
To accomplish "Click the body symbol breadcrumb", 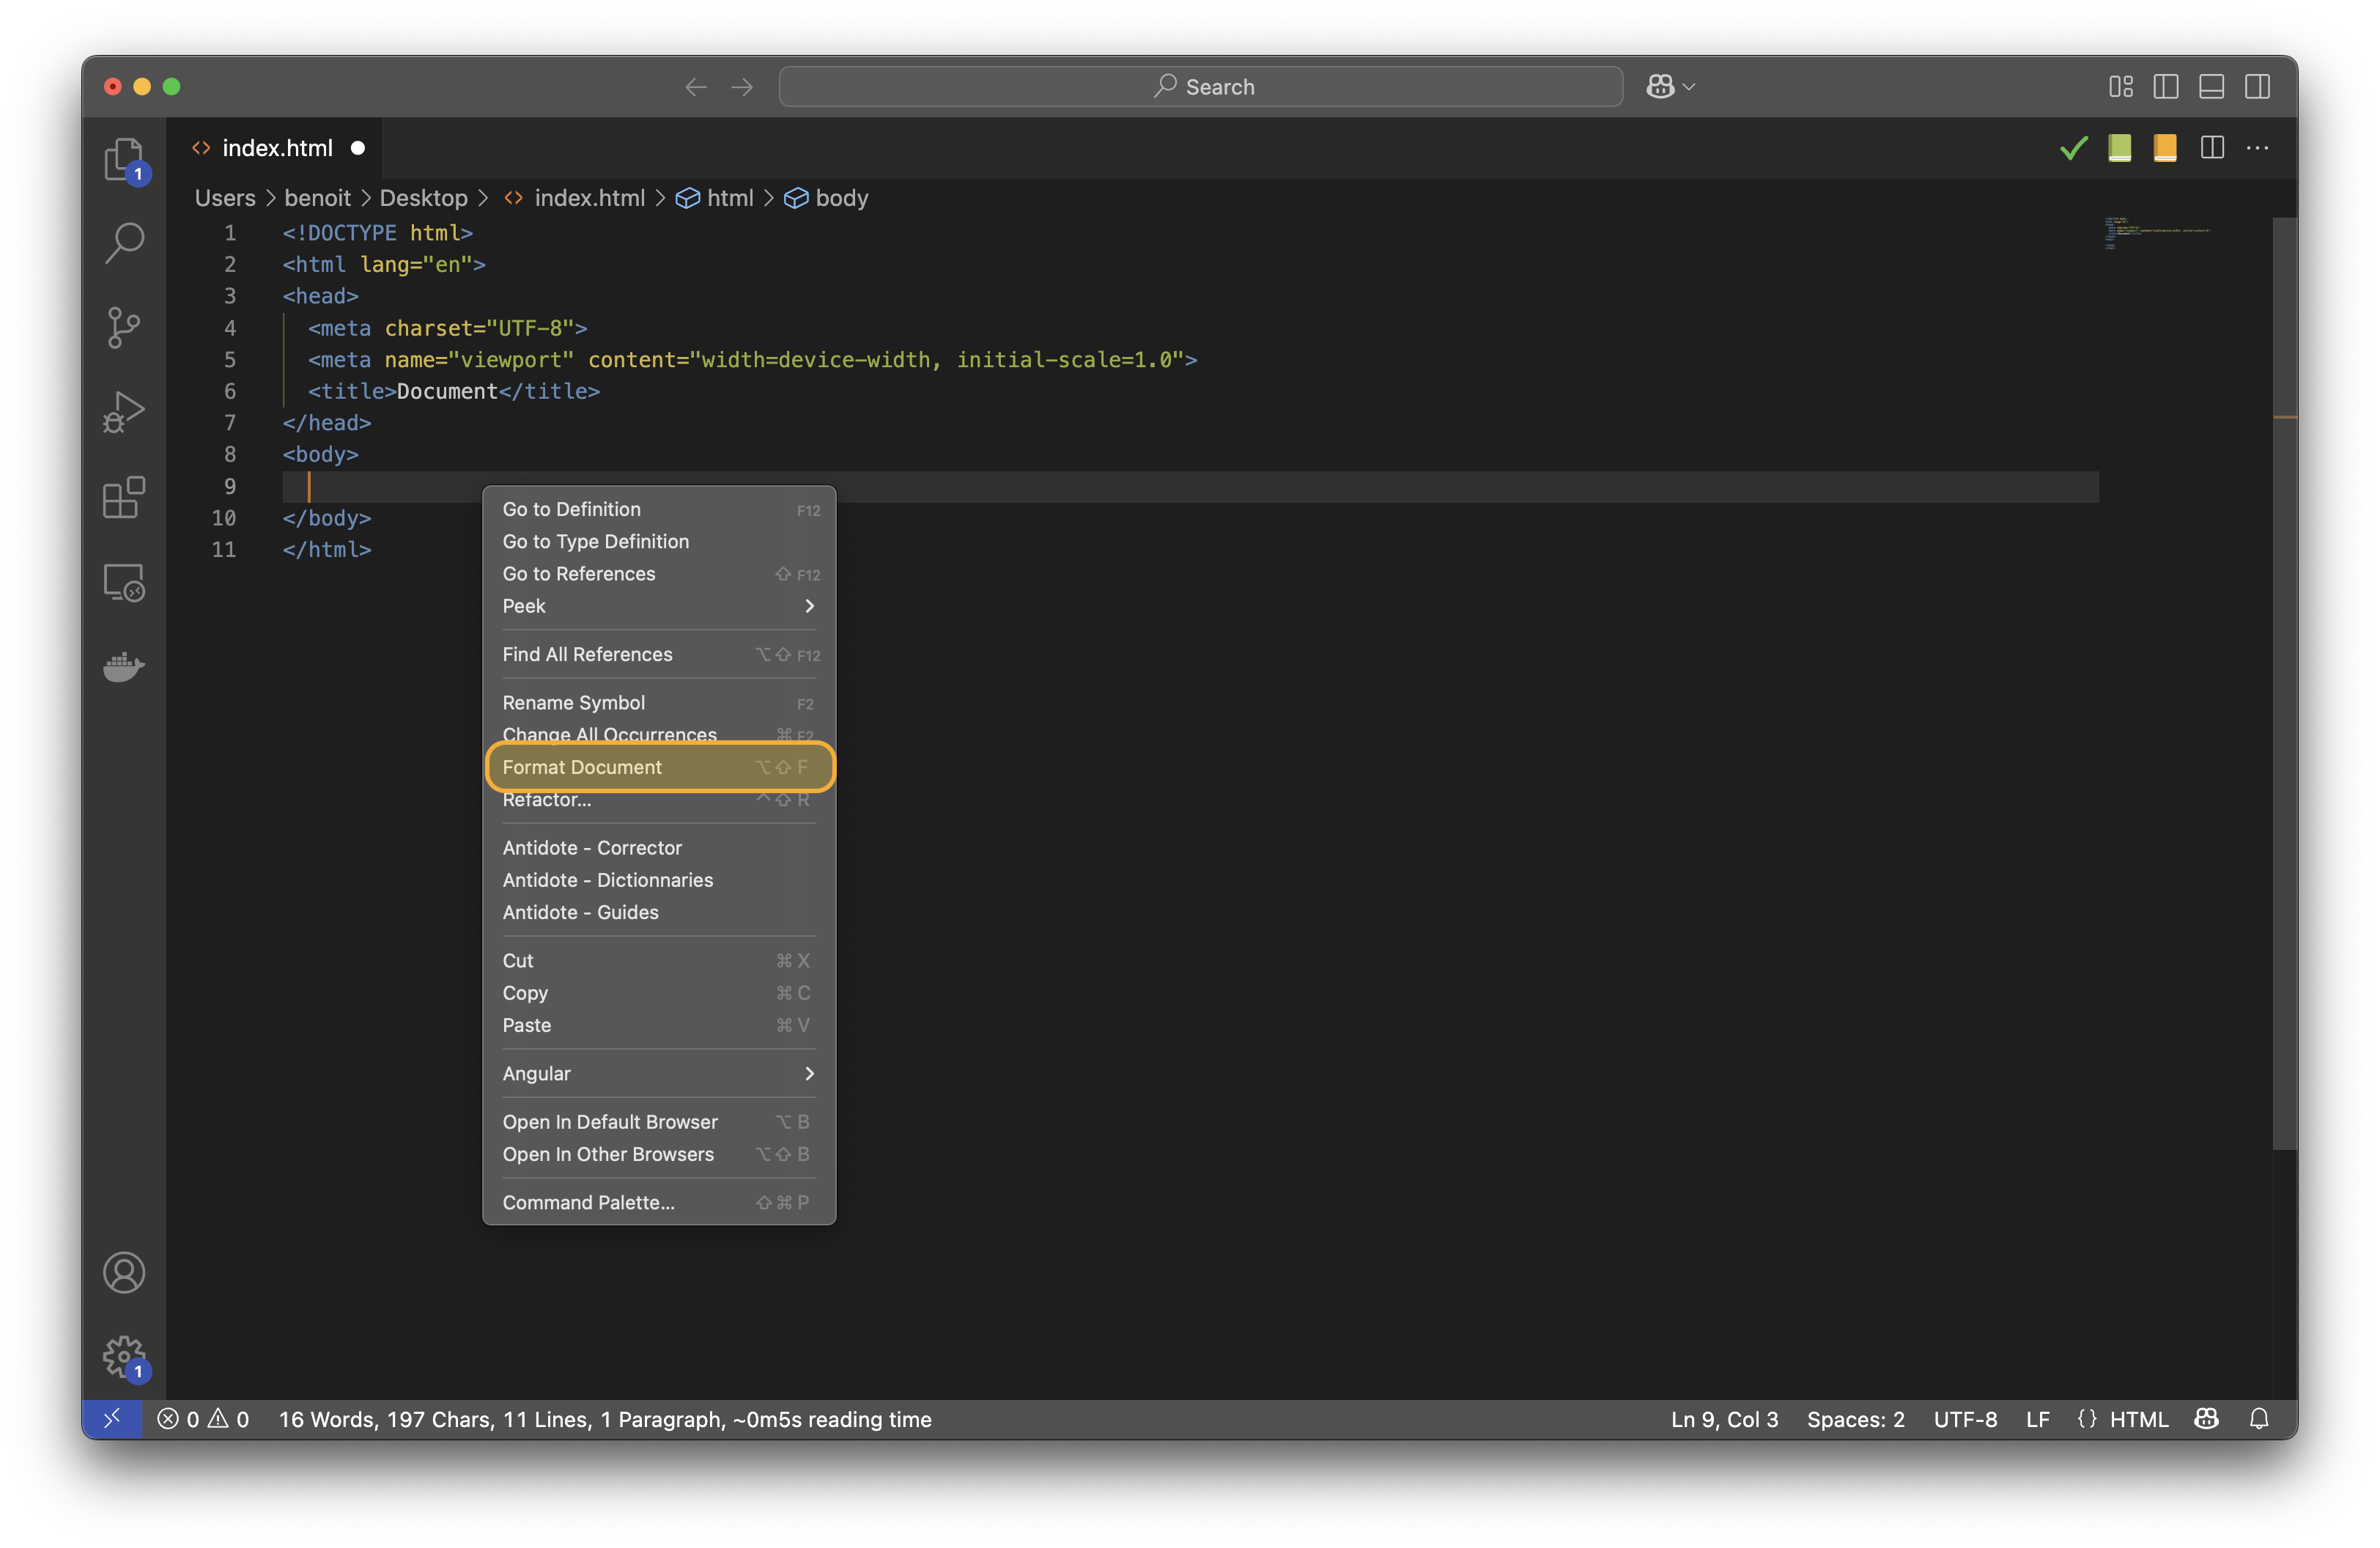I will coord(826,198).
